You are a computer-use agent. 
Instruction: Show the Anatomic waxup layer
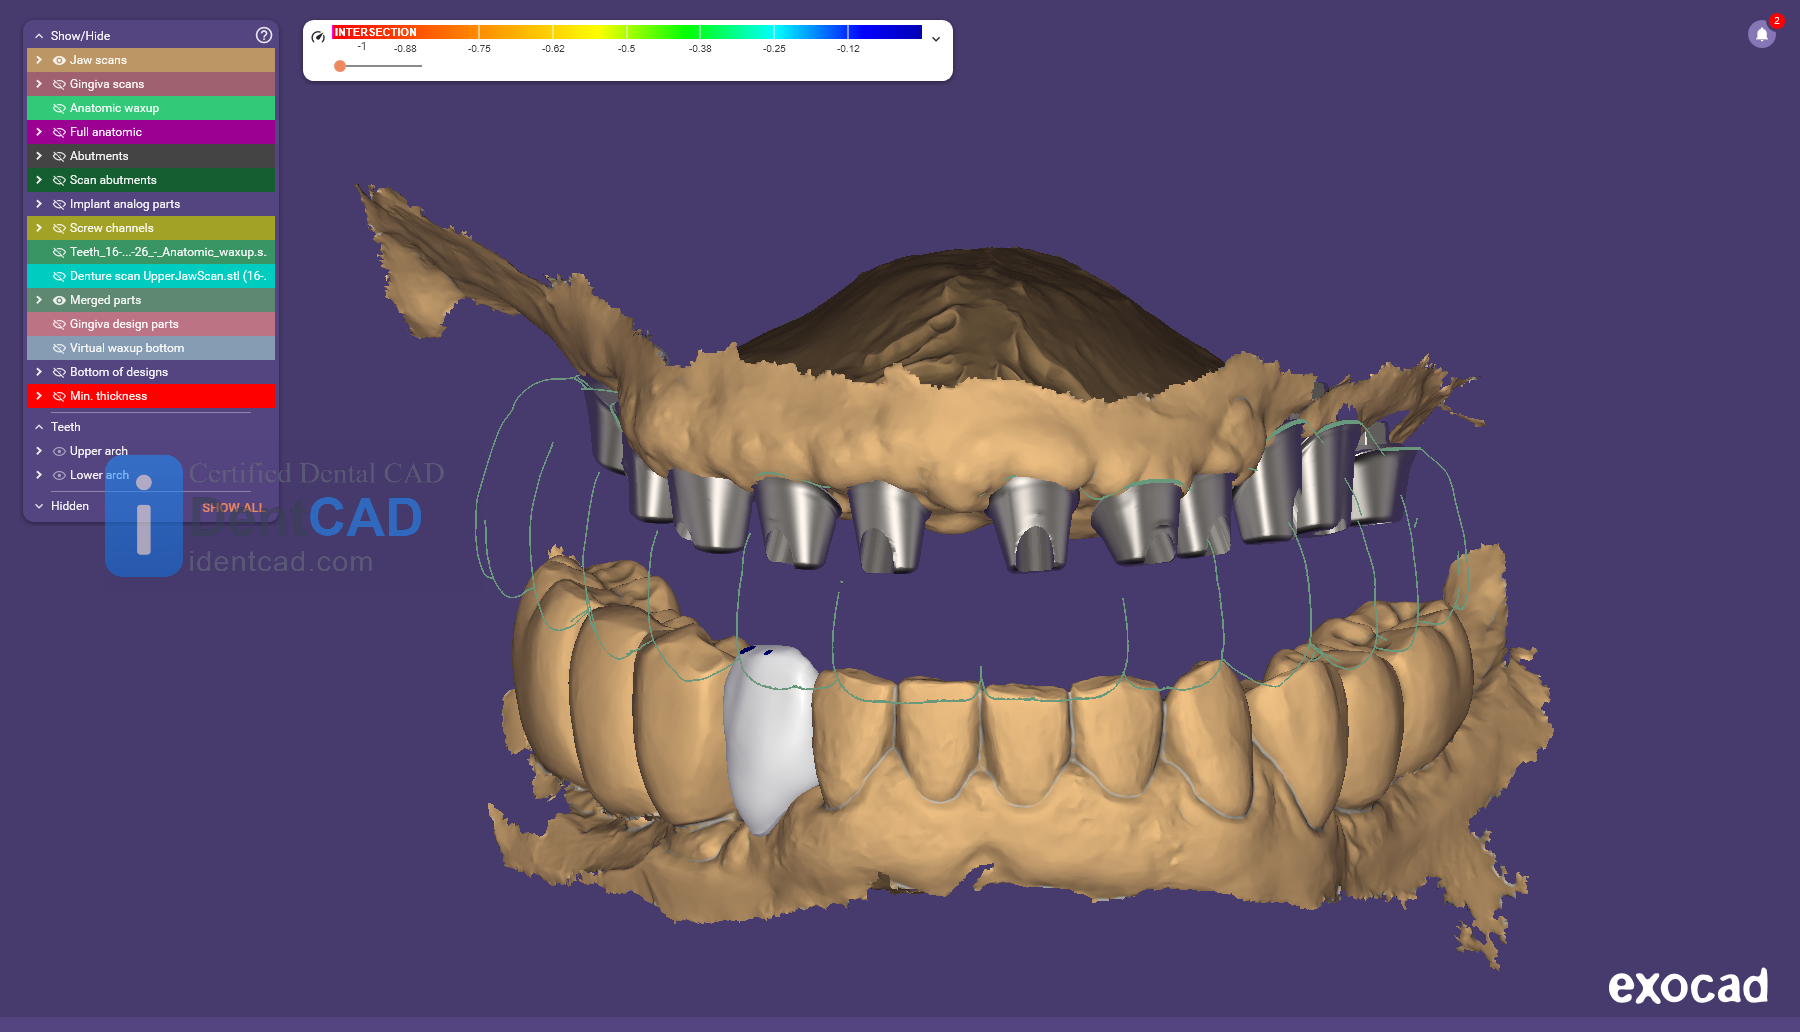click(59, 108)
